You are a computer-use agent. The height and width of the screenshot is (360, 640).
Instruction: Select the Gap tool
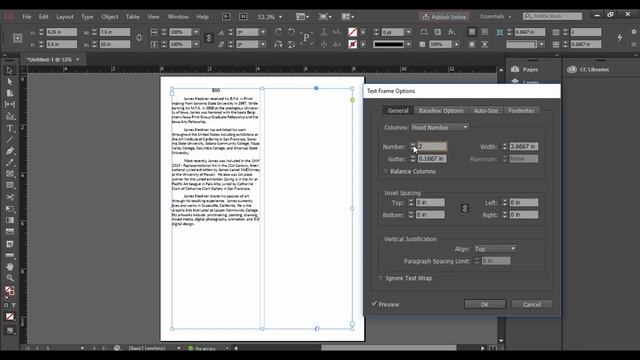tap(9, 104)
